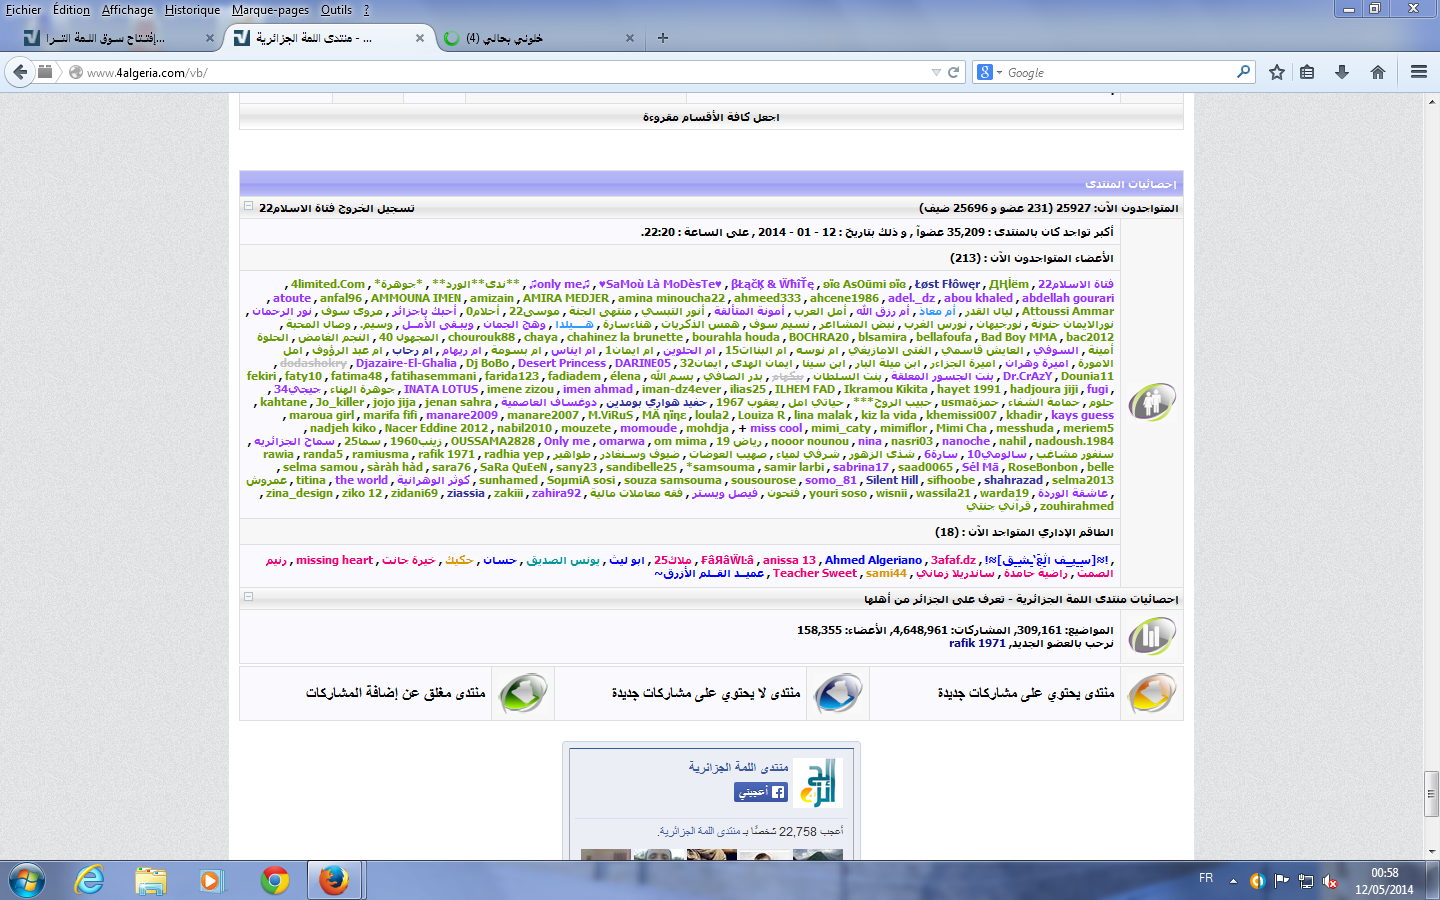This screenshot has width=1440, height=900.
Task: Collapse the online users statistics section
Action: click(248, 207)
